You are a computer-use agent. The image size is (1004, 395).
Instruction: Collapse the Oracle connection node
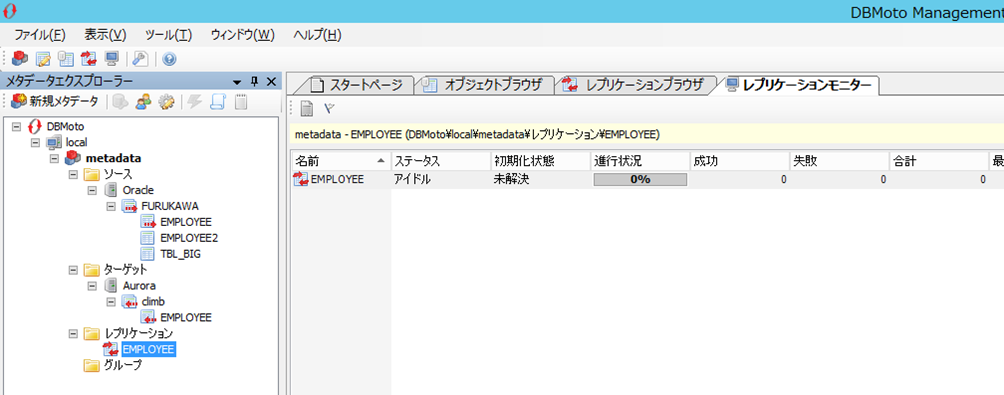point(92,190)
